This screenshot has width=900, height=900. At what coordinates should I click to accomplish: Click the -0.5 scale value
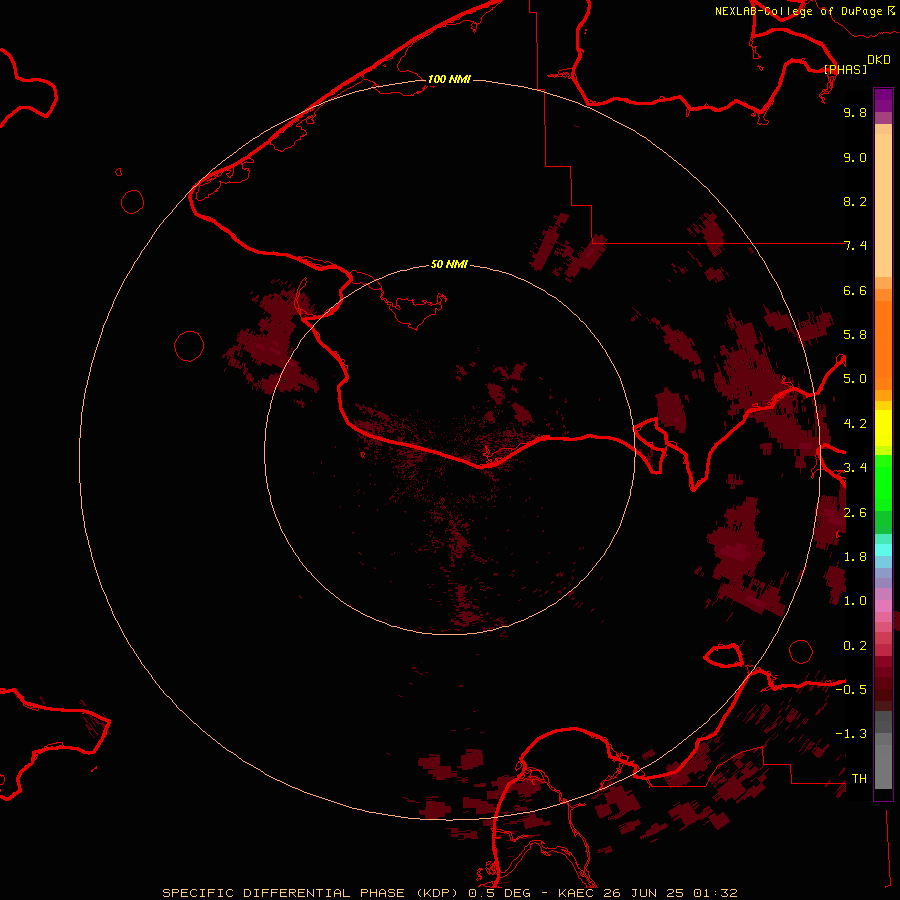click(x=851, y=690)
